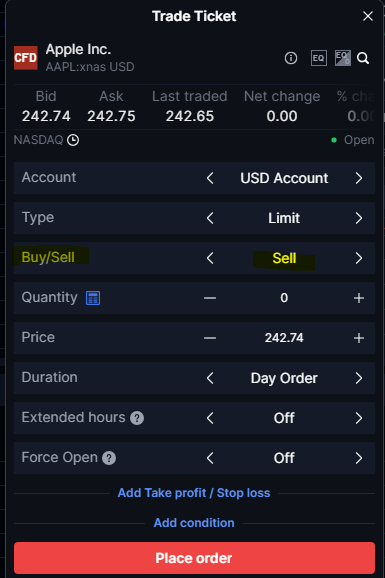Image resolution: width=385 pixels, height=578 pixels.
Task: Click the red Place order button
Action: pos(194,558)
